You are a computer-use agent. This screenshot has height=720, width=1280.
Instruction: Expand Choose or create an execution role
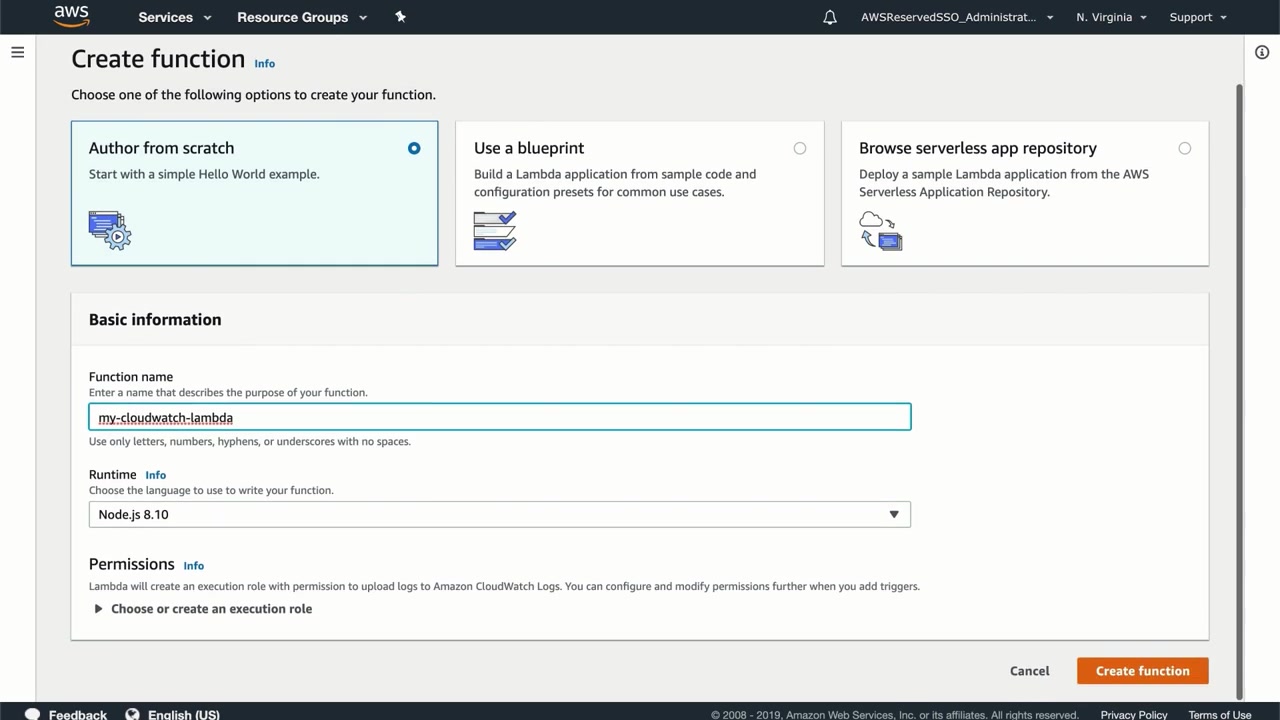tap(203, 608)
